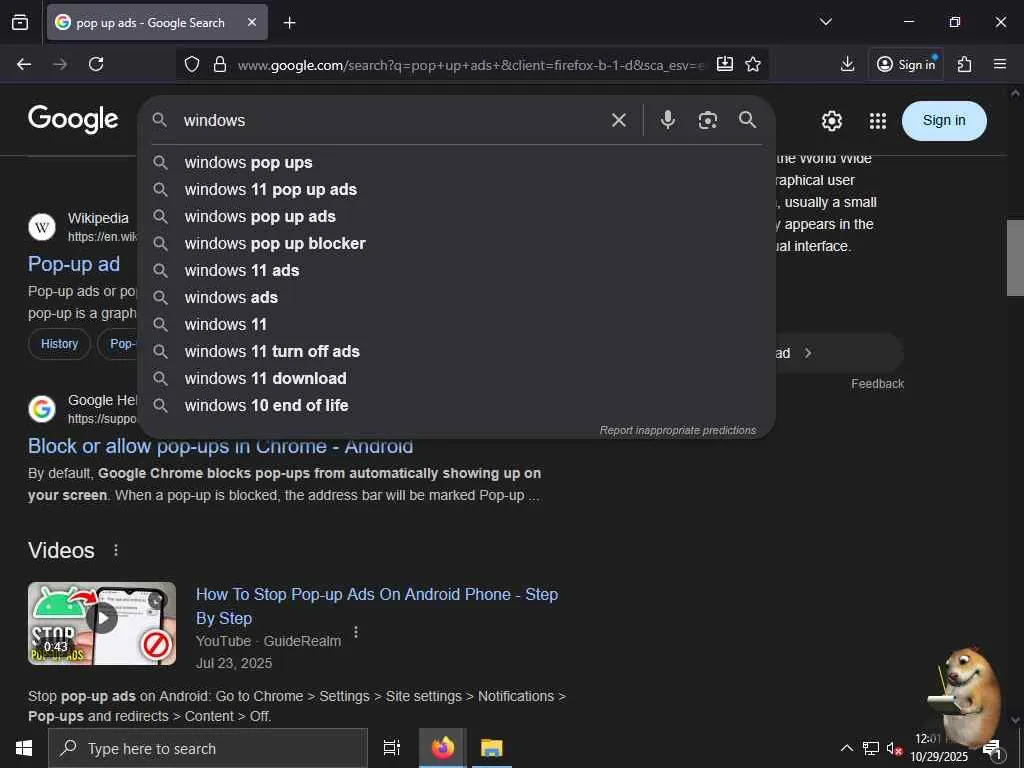
Task: Click the Wikipedia favicon icon
Action: pyautogui.click(x=42, y=227)
